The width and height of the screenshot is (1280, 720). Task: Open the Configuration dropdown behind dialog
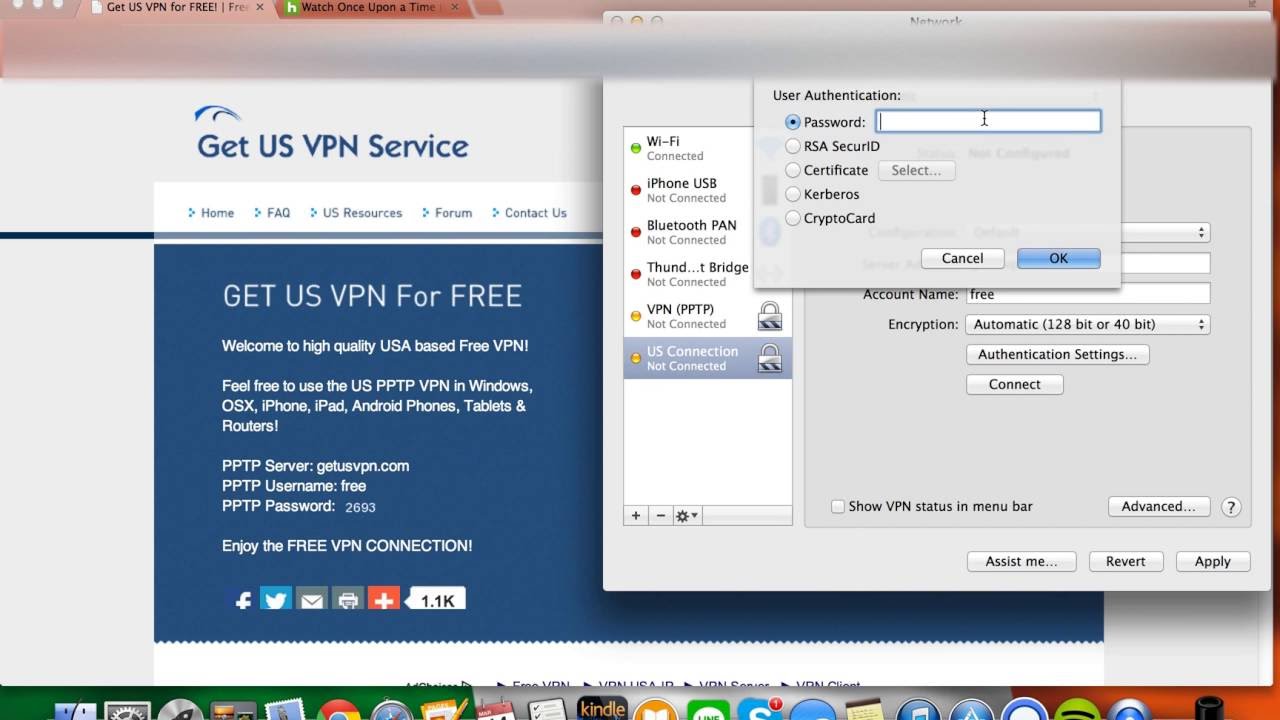coord(1165,232)
